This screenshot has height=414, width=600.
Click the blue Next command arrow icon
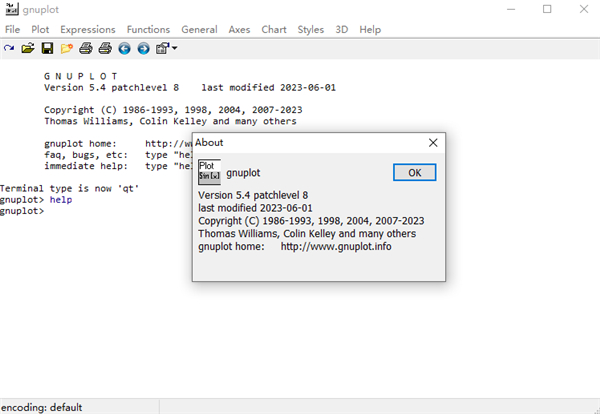(x=143, y=49)
